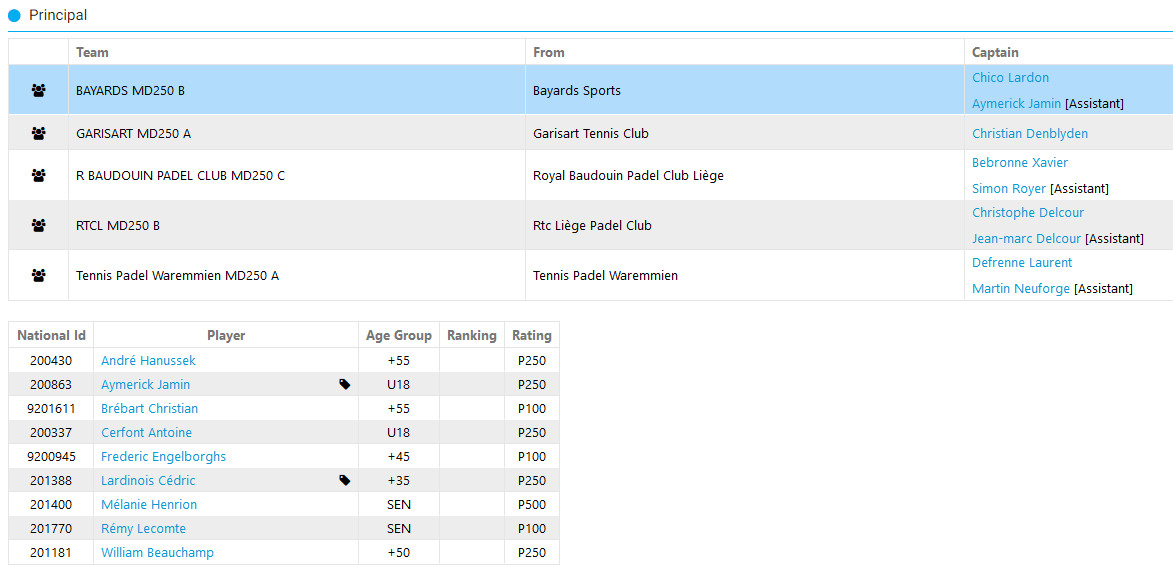Click the tag icon next to Lardinois Cédric
The width and height of the screenshot is (1173, 569).
345,481
